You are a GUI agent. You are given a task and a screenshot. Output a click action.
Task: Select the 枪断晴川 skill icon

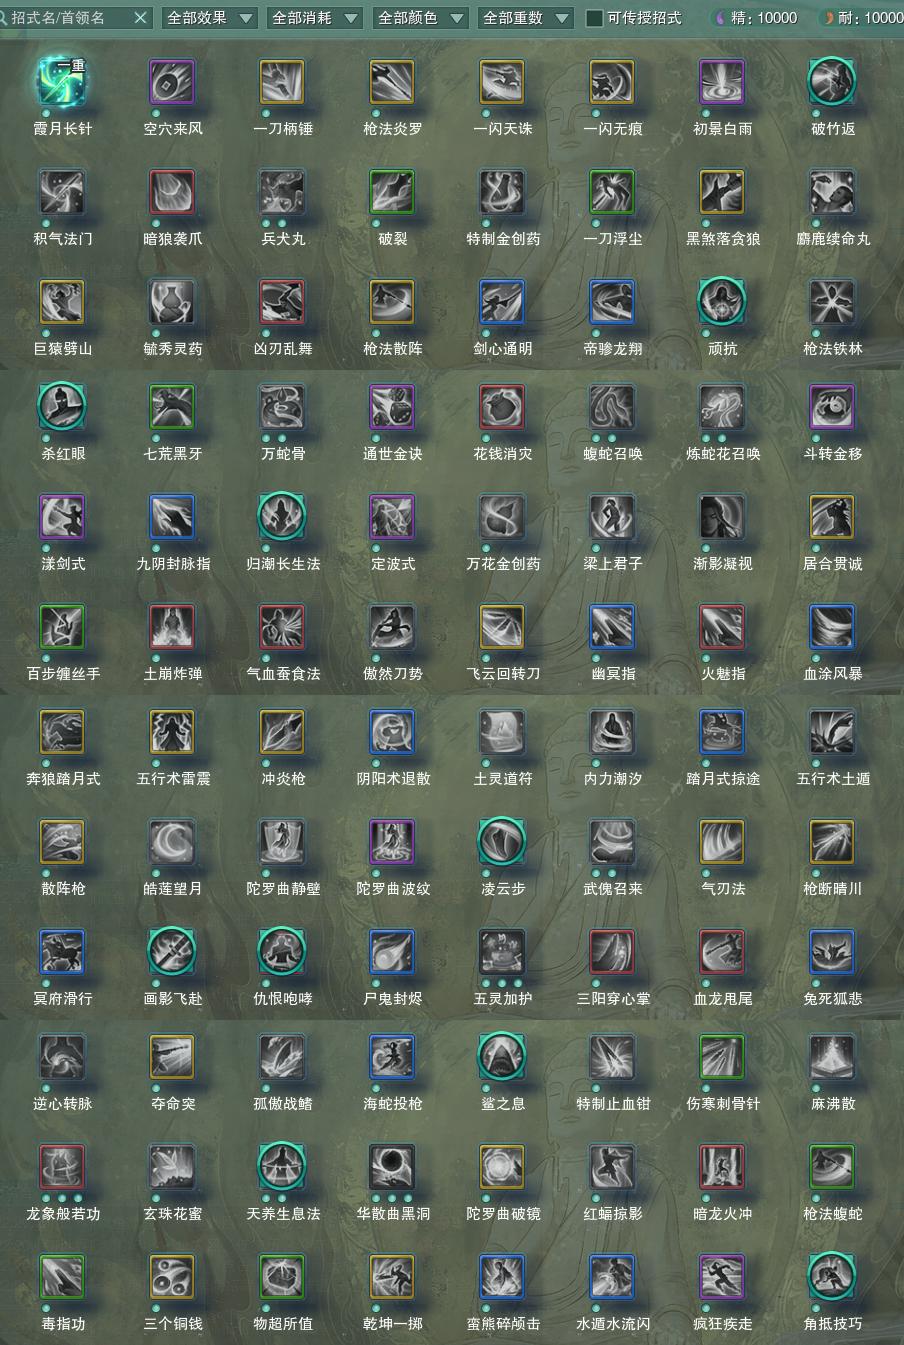pyautogui.click(x=832, y=842)
